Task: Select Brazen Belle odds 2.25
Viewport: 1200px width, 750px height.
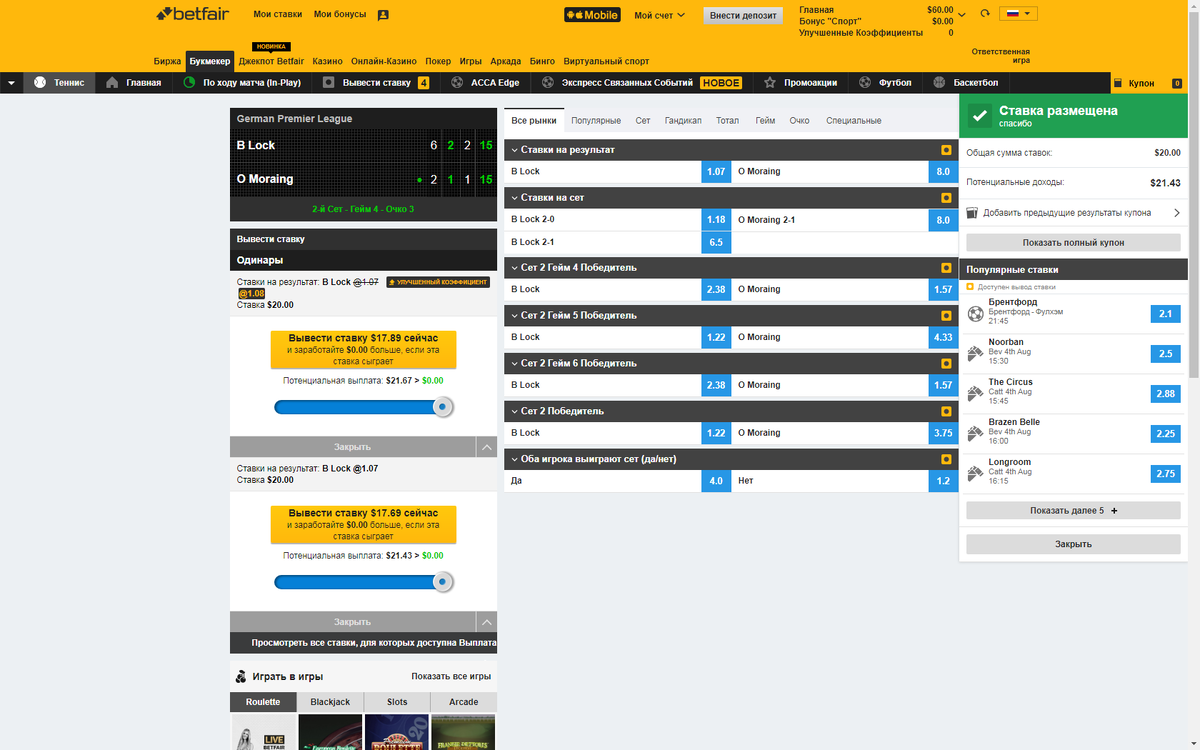Action: [1165, 434]
